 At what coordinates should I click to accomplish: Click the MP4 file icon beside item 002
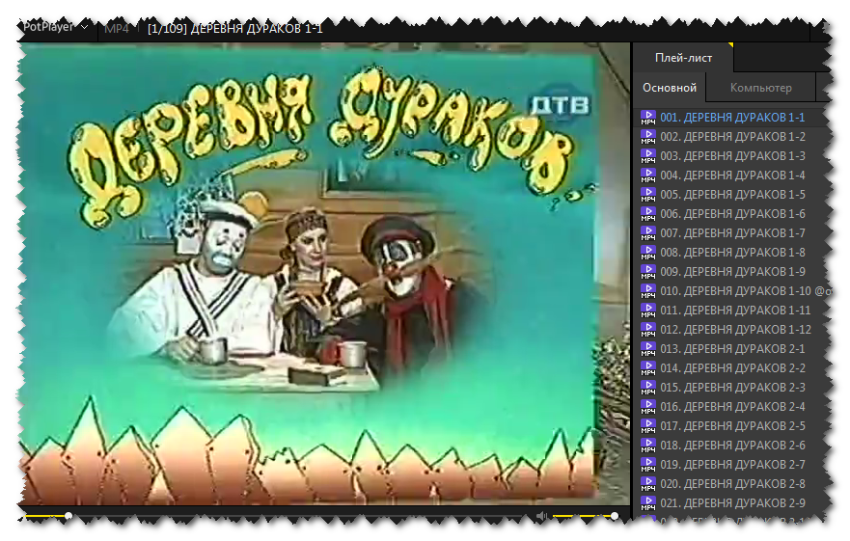click(x=648, y=137)
